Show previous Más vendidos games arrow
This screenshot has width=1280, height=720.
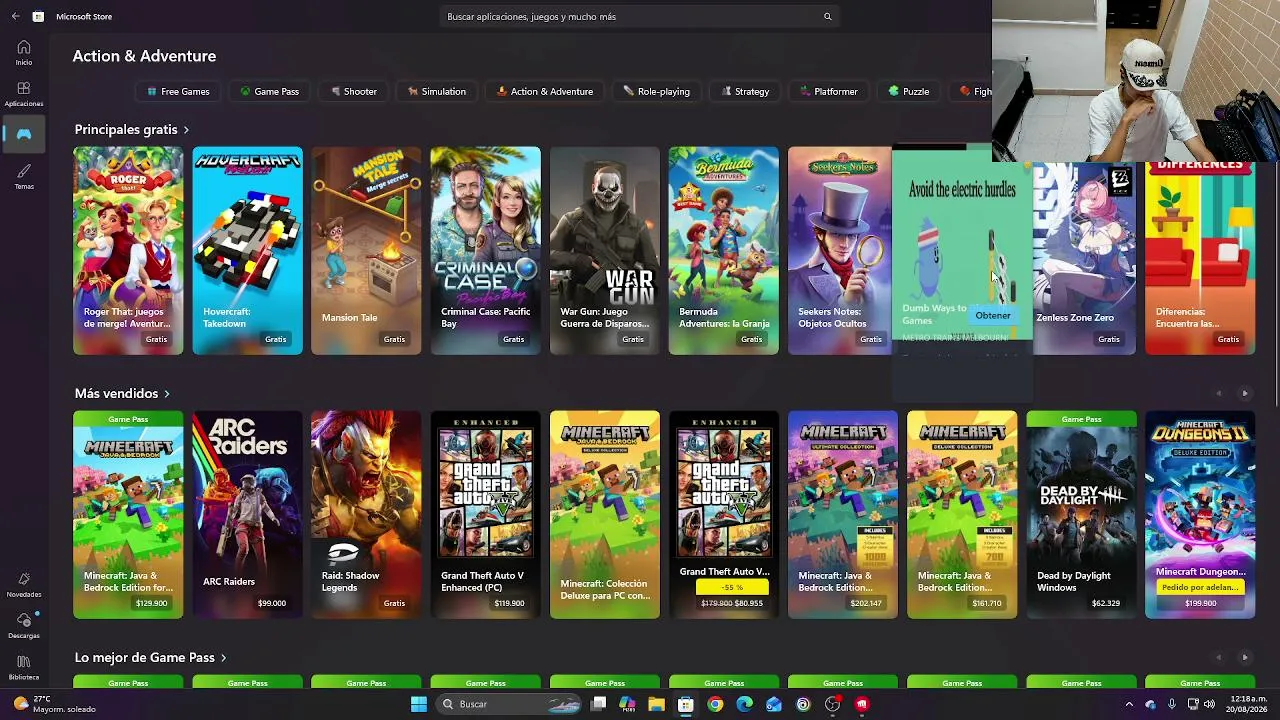pyautogui.click(x=1218, y=393)
